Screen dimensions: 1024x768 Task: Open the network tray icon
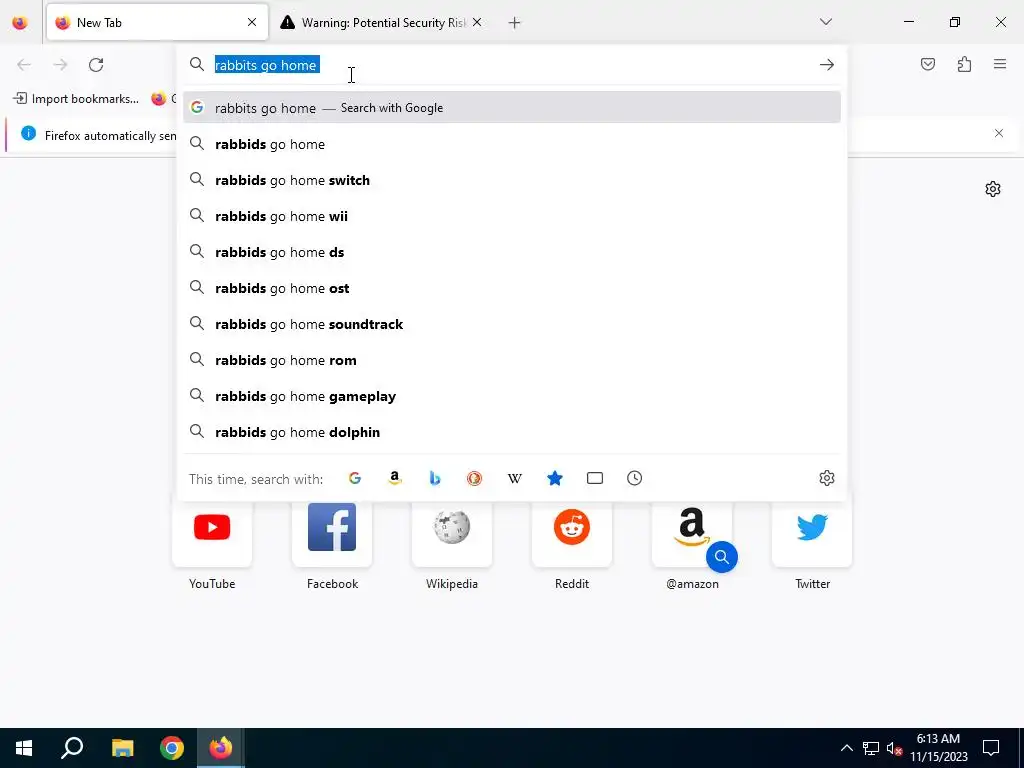(871, 748)
